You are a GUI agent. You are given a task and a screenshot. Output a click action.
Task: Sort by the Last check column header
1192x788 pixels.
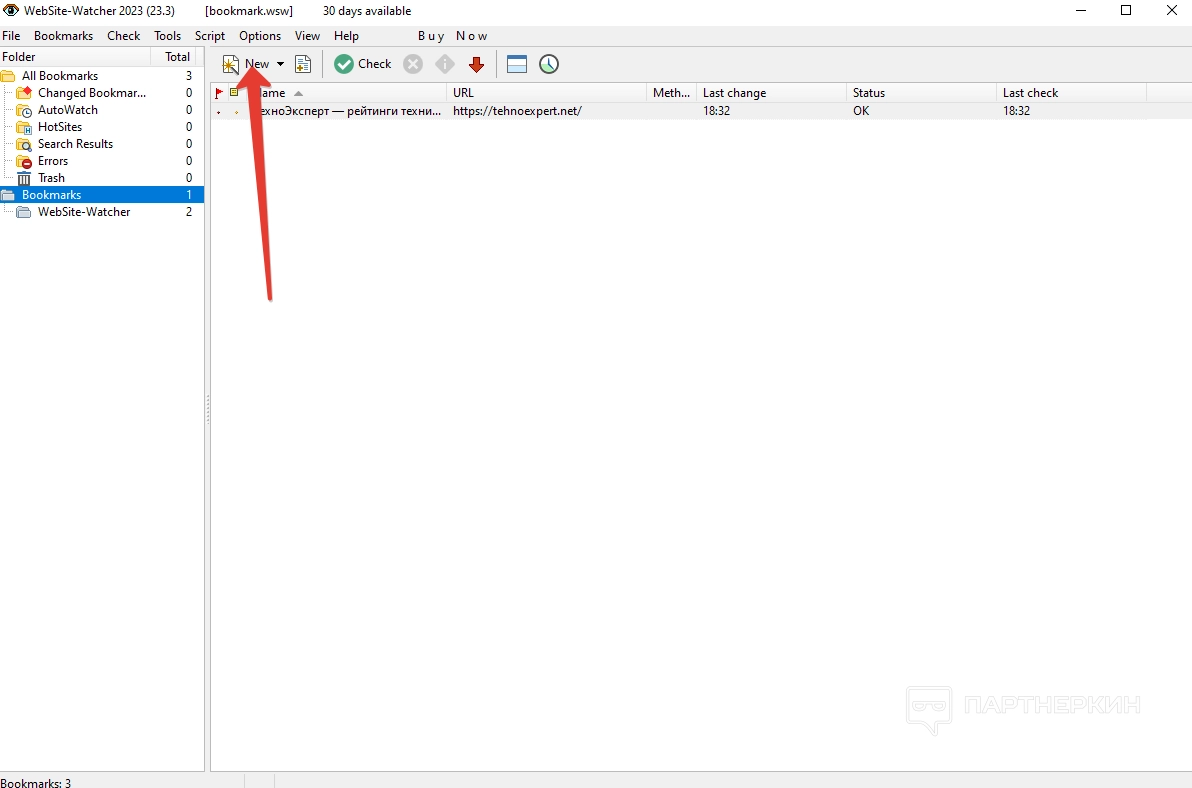(1071, 93)
